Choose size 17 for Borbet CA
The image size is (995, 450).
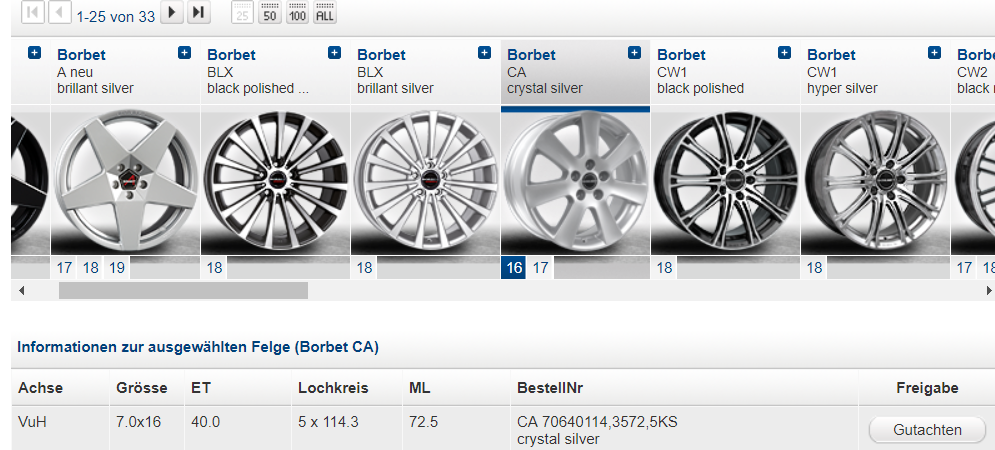coord(541,268)
